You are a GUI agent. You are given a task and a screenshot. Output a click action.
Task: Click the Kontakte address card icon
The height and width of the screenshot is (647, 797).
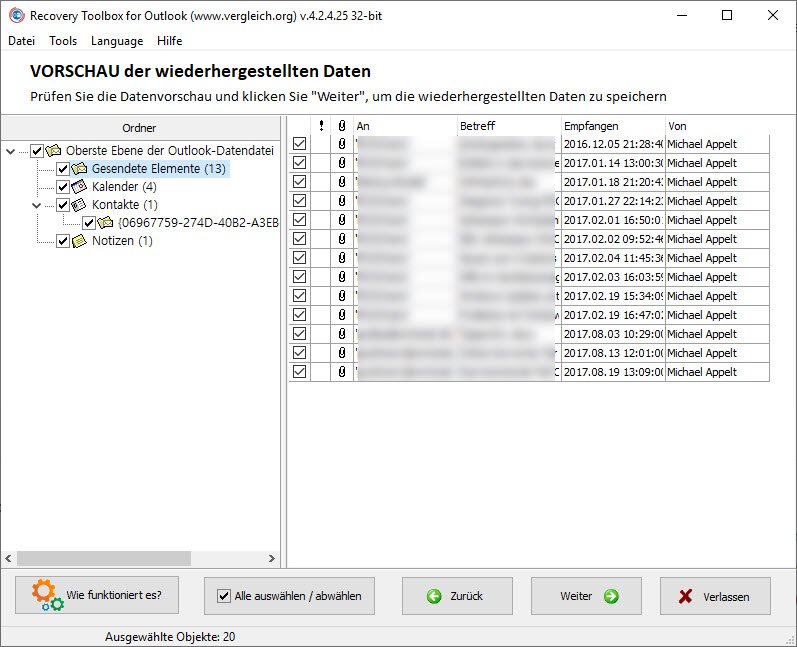click(79, 205)
